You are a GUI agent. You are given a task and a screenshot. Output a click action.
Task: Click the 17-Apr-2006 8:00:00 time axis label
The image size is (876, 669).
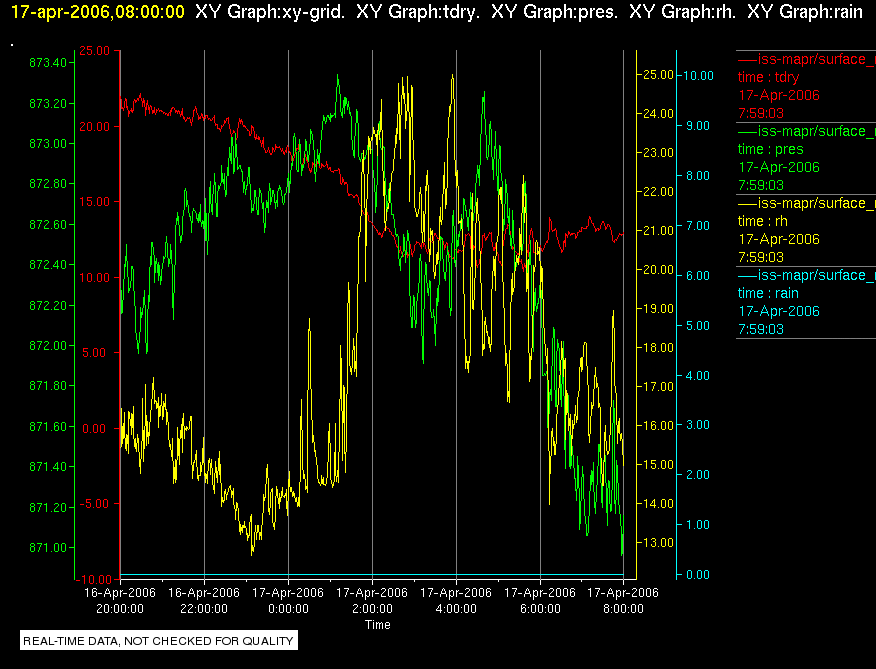tap(623, 600)
